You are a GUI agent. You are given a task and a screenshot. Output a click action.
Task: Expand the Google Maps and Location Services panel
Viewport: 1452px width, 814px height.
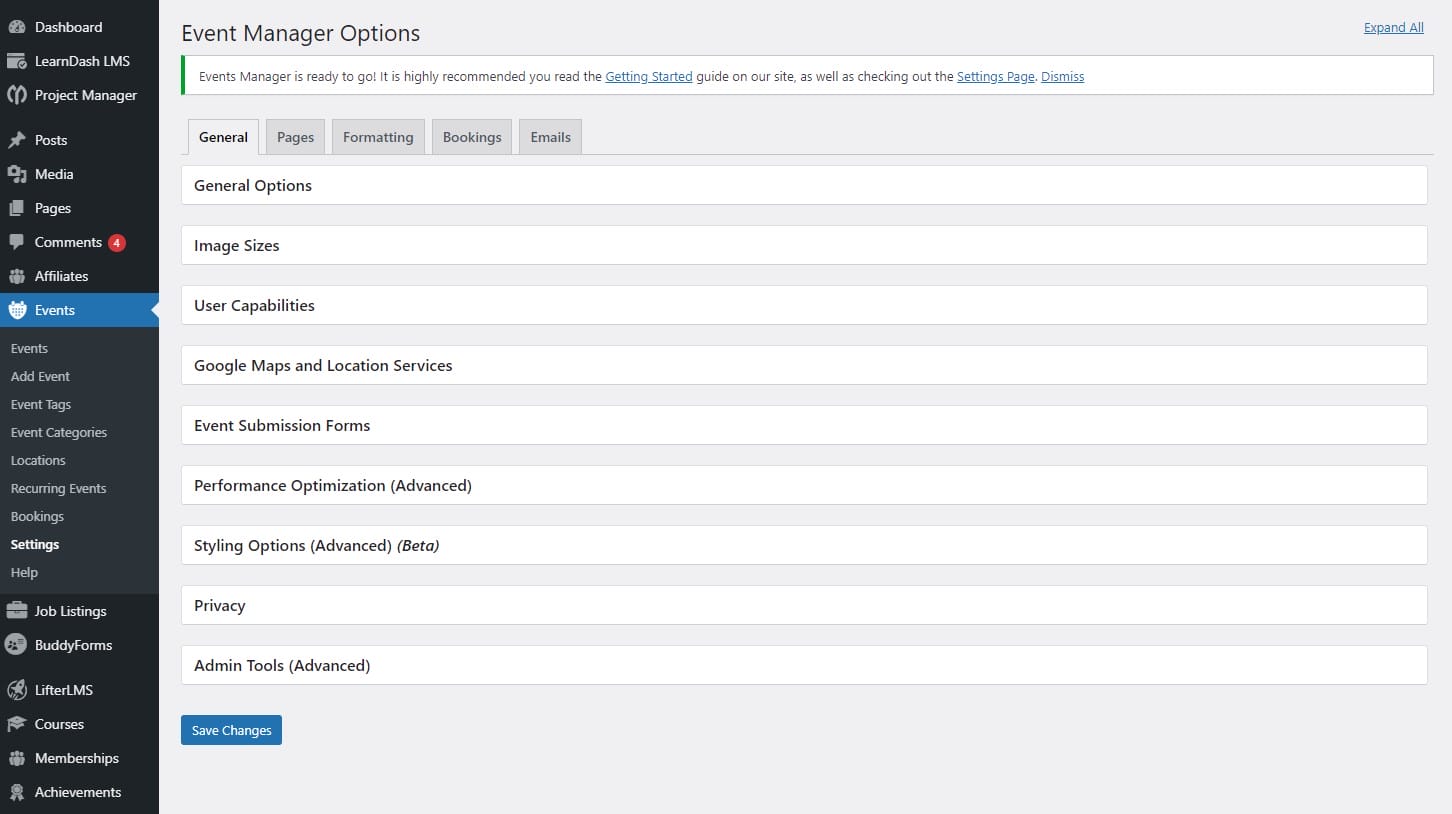click(x=323, y=366)
